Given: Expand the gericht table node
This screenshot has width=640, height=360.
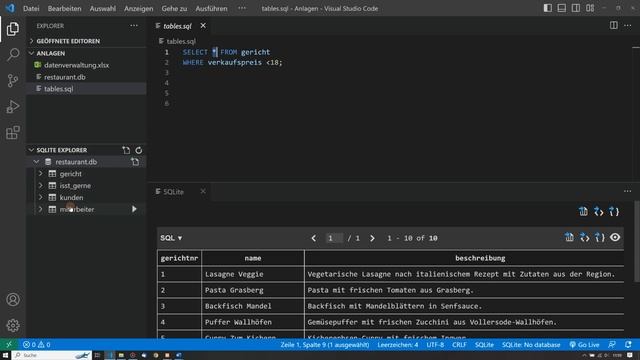Looking at the screenshot, I should click(x=40, y=174).
